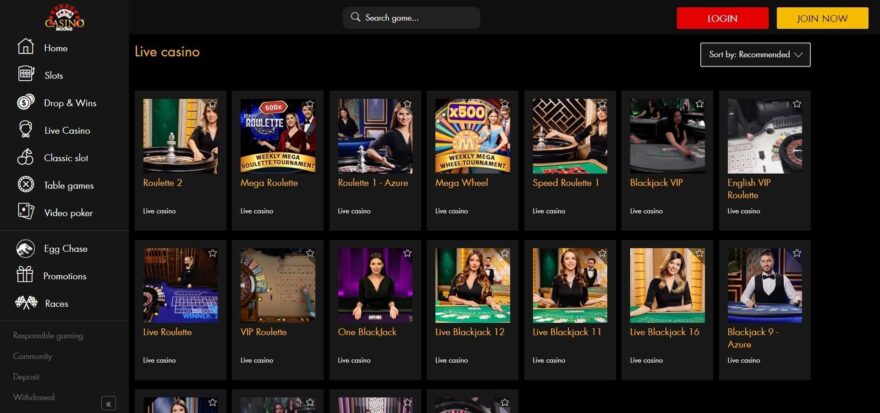Click the casino logo
Viewport: 880px width, 413px height.
(x=65, y=17)
